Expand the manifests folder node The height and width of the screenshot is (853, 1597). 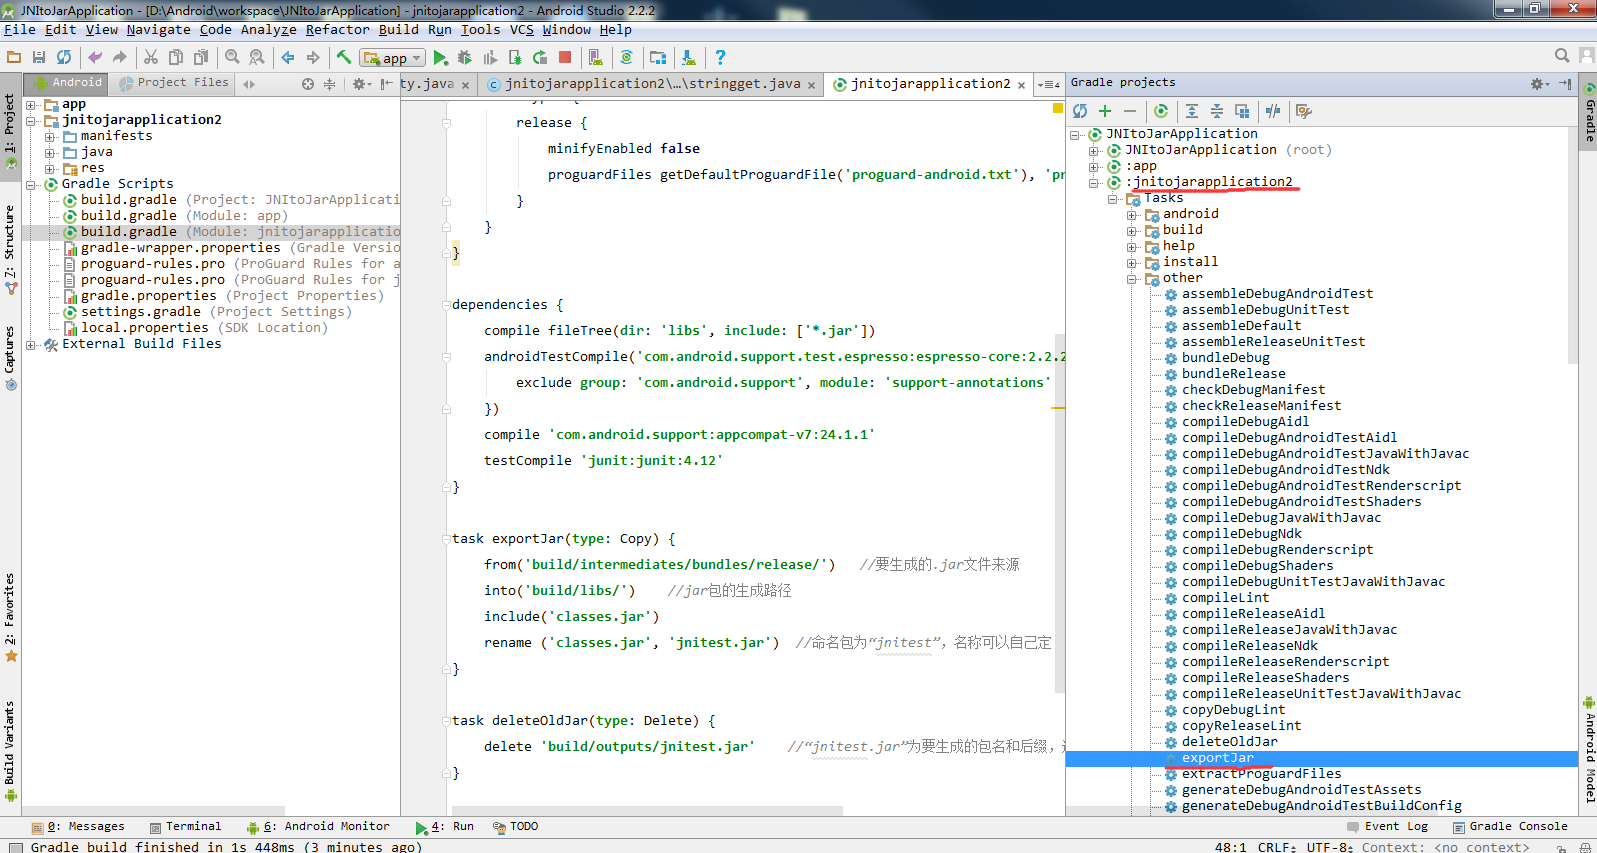pos(50,136)
